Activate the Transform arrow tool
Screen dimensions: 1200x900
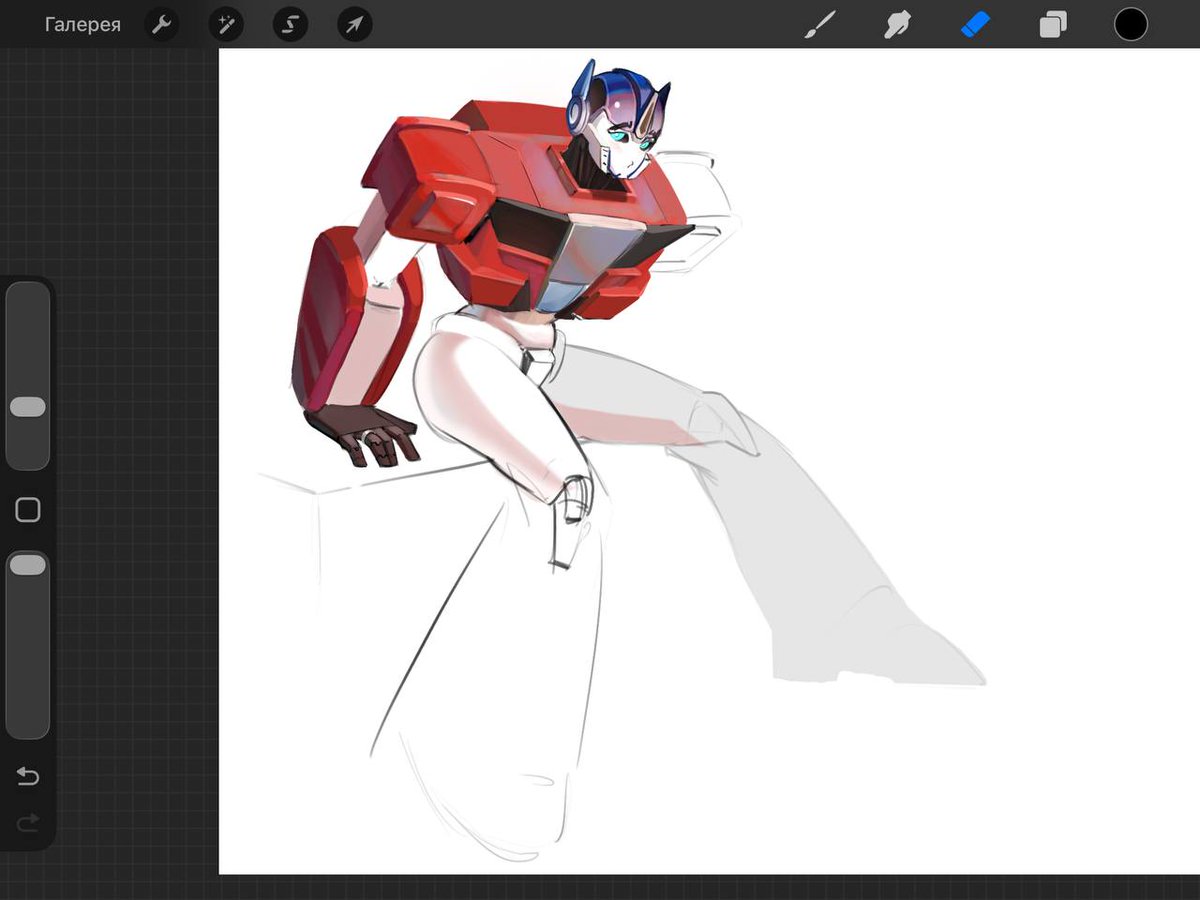pyautogui.click(x=354, y=25)
